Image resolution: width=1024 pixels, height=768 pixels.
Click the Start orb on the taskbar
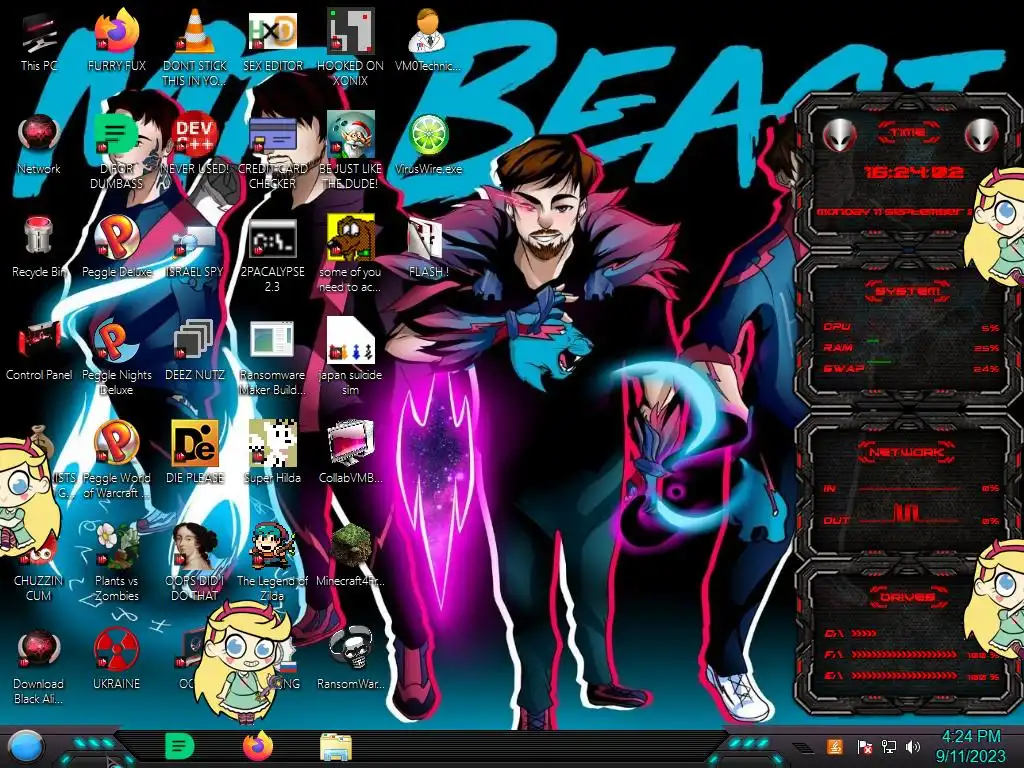[x=27, y=747]
